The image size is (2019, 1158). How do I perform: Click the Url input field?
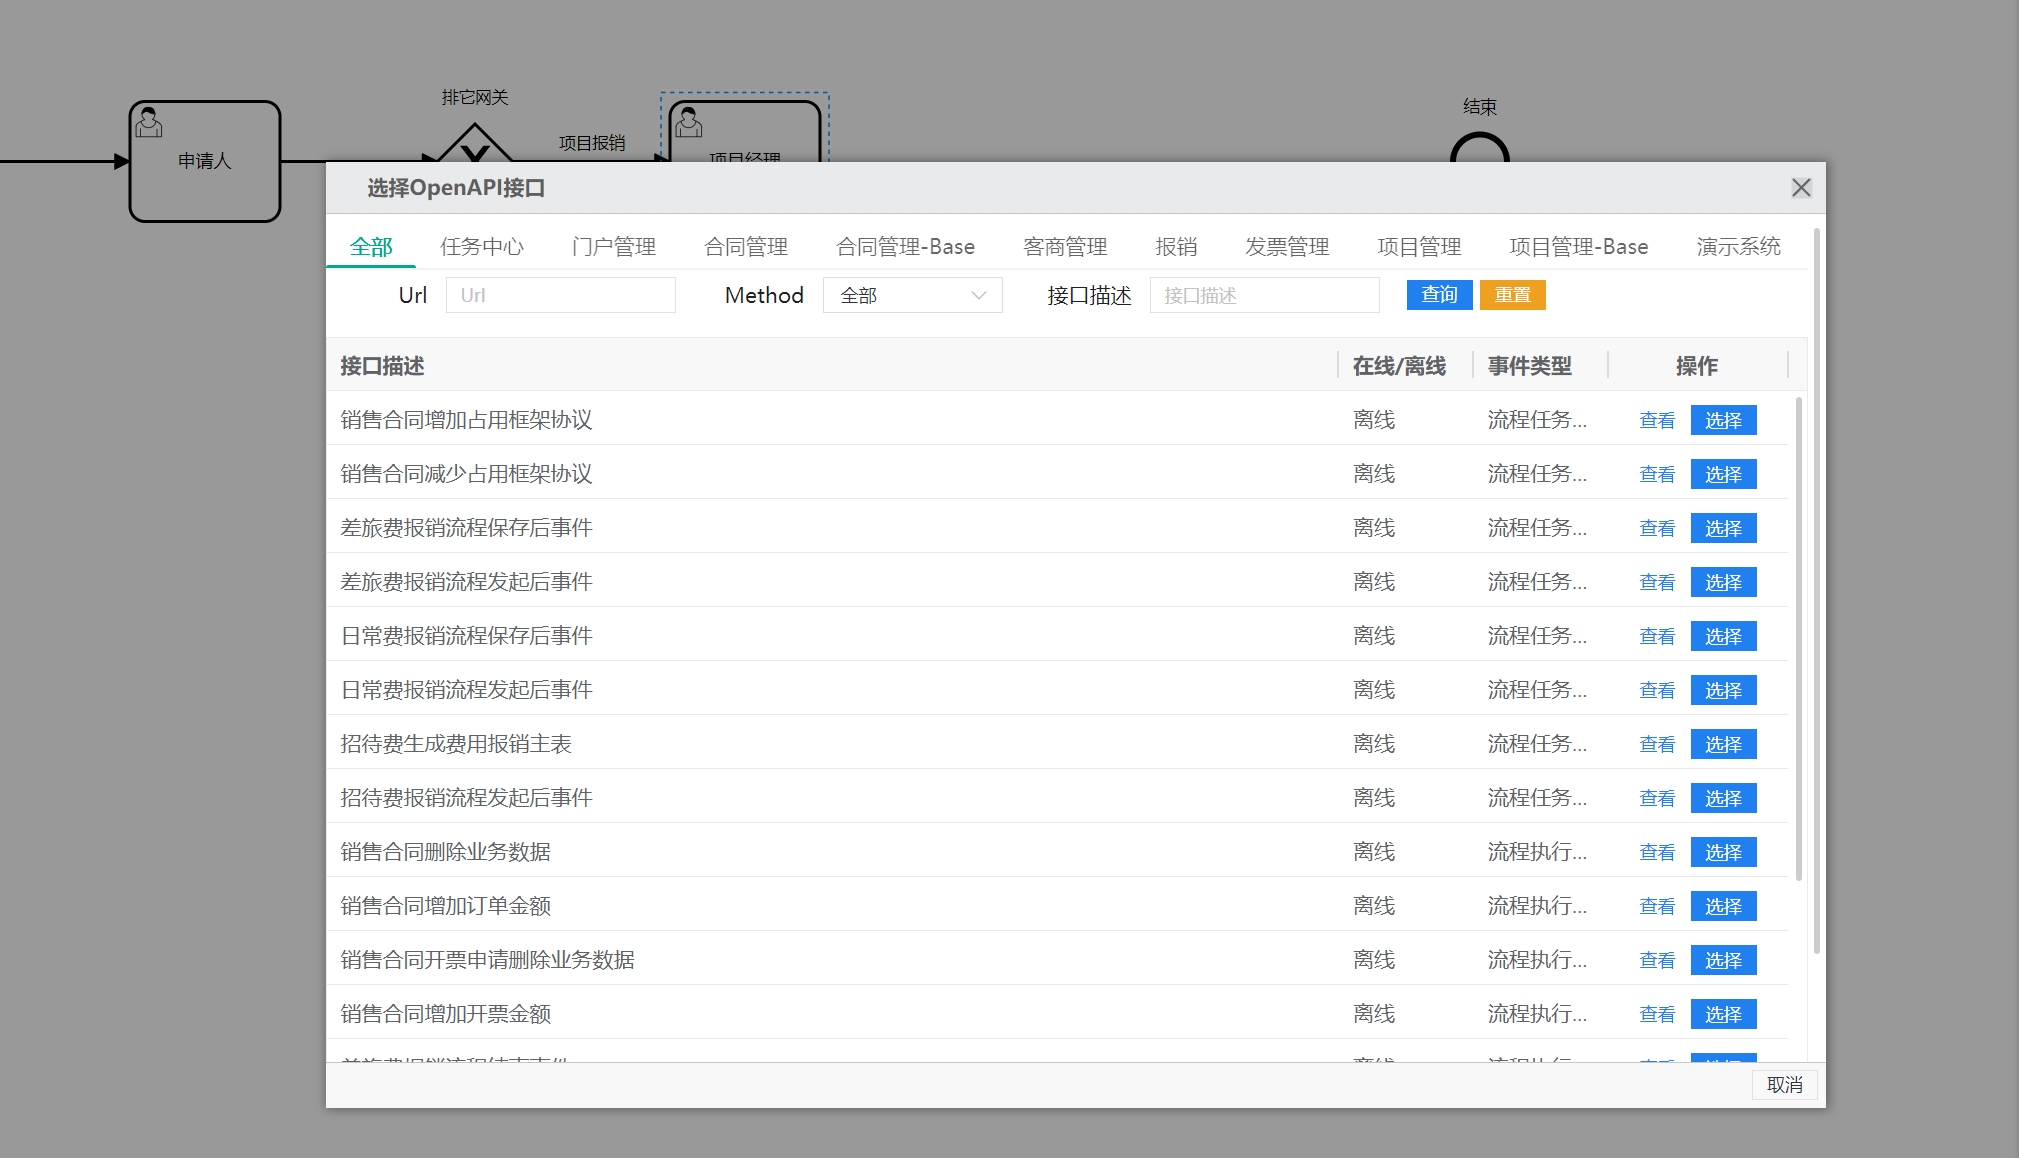pyautogui.click(x=560, y=295)
